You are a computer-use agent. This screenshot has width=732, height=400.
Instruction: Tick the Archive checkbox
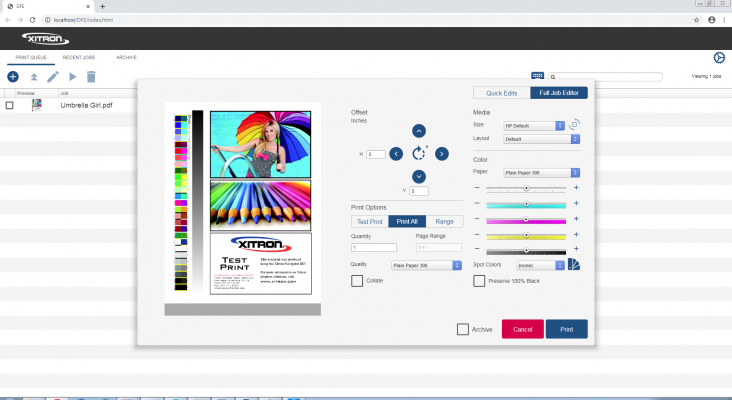(x=462, y=329)
